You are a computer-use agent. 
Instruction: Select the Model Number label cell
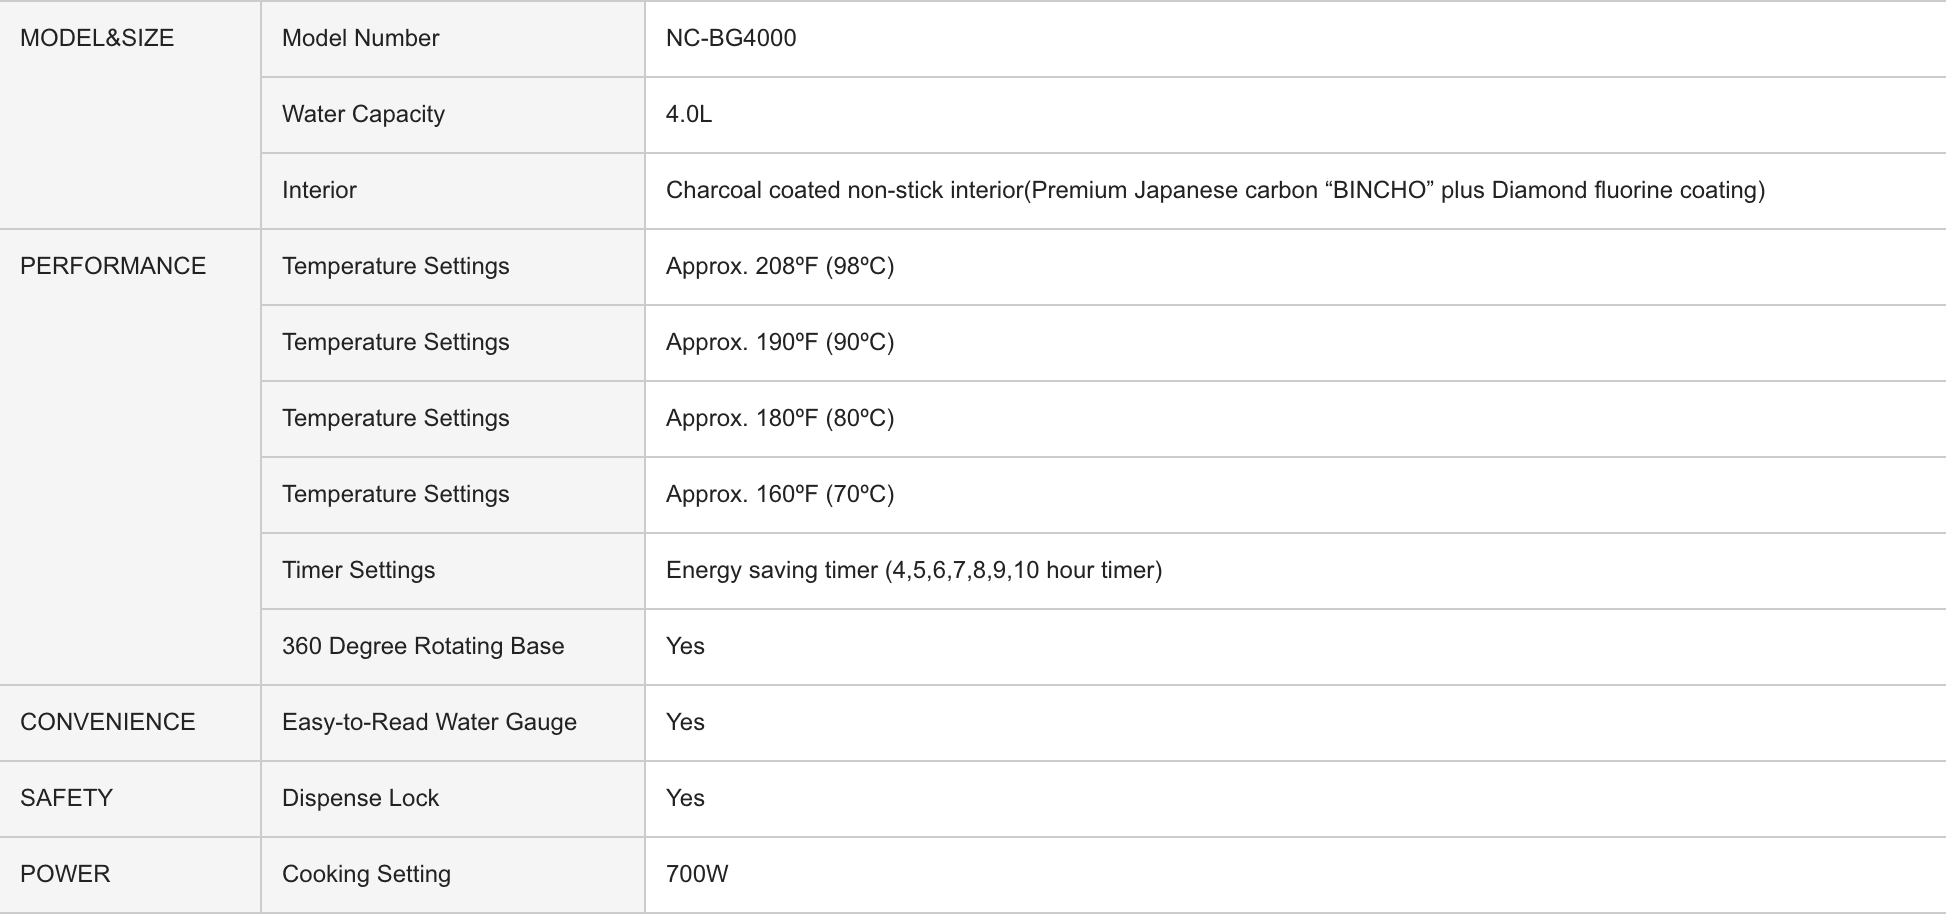point(360,38)
